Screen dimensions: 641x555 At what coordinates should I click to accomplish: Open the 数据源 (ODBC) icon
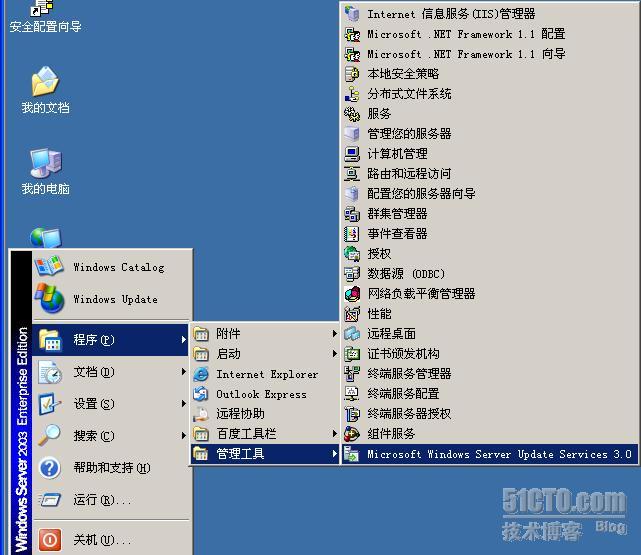pyautogui.click(x=352, y=274)
